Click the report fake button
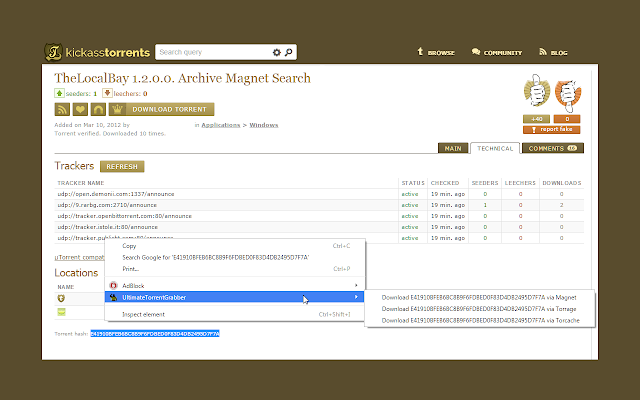 pos(551,129)
